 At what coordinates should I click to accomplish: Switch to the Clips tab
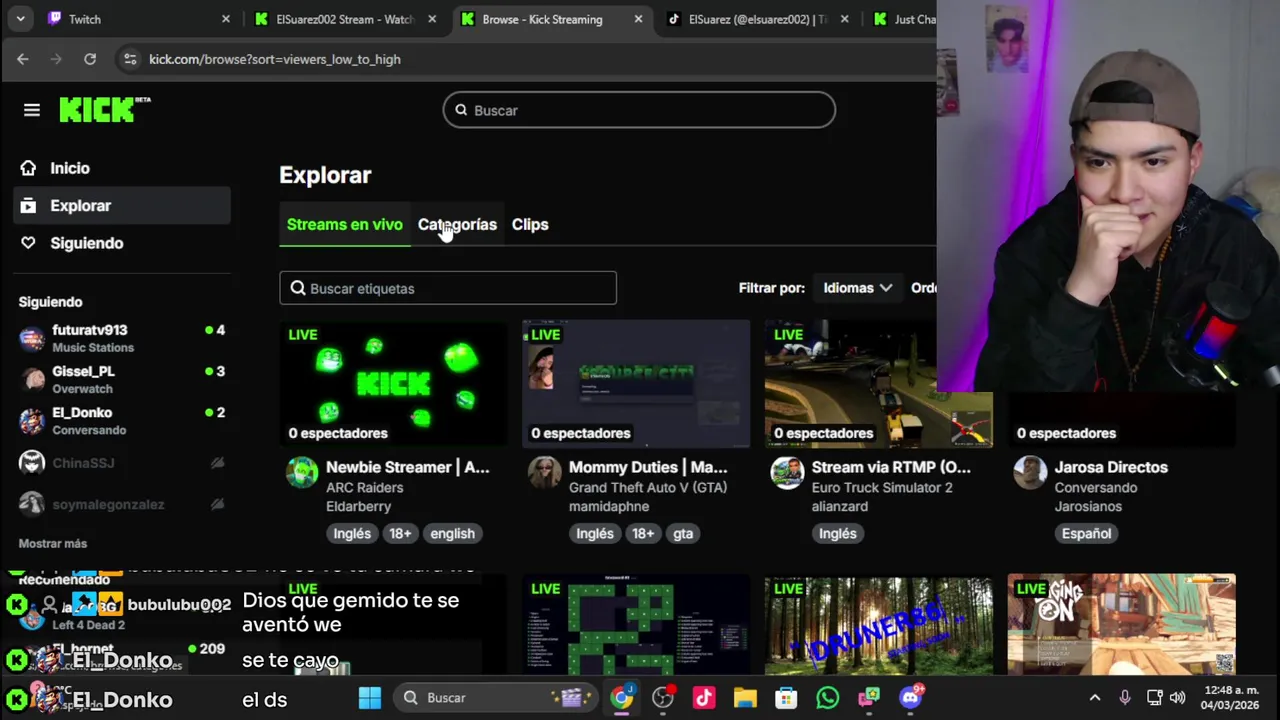click(530, 224)
